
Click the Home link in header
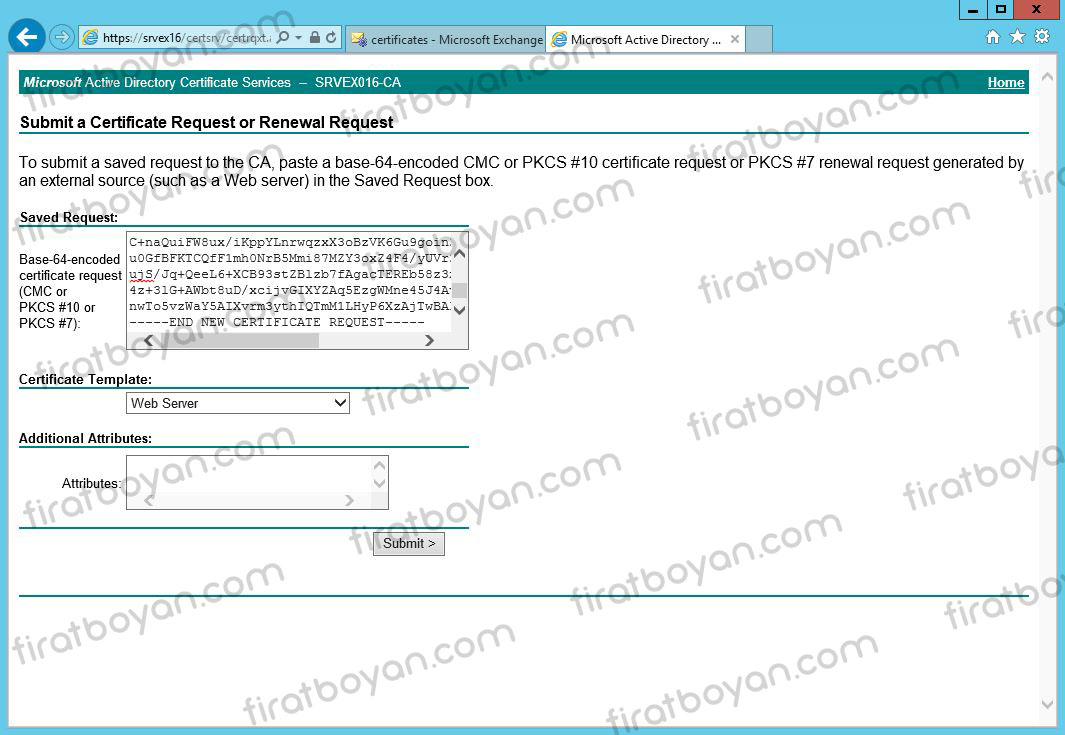point(1005,82)
